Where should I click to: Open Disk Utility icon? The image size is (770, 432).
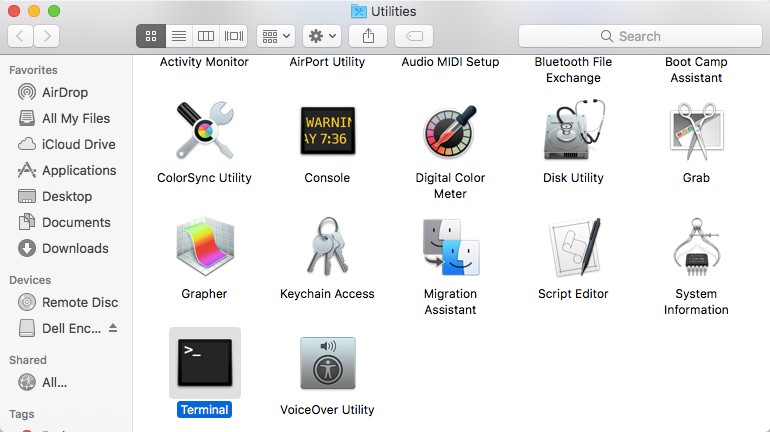pyautogui.click(x=573, y=132)
